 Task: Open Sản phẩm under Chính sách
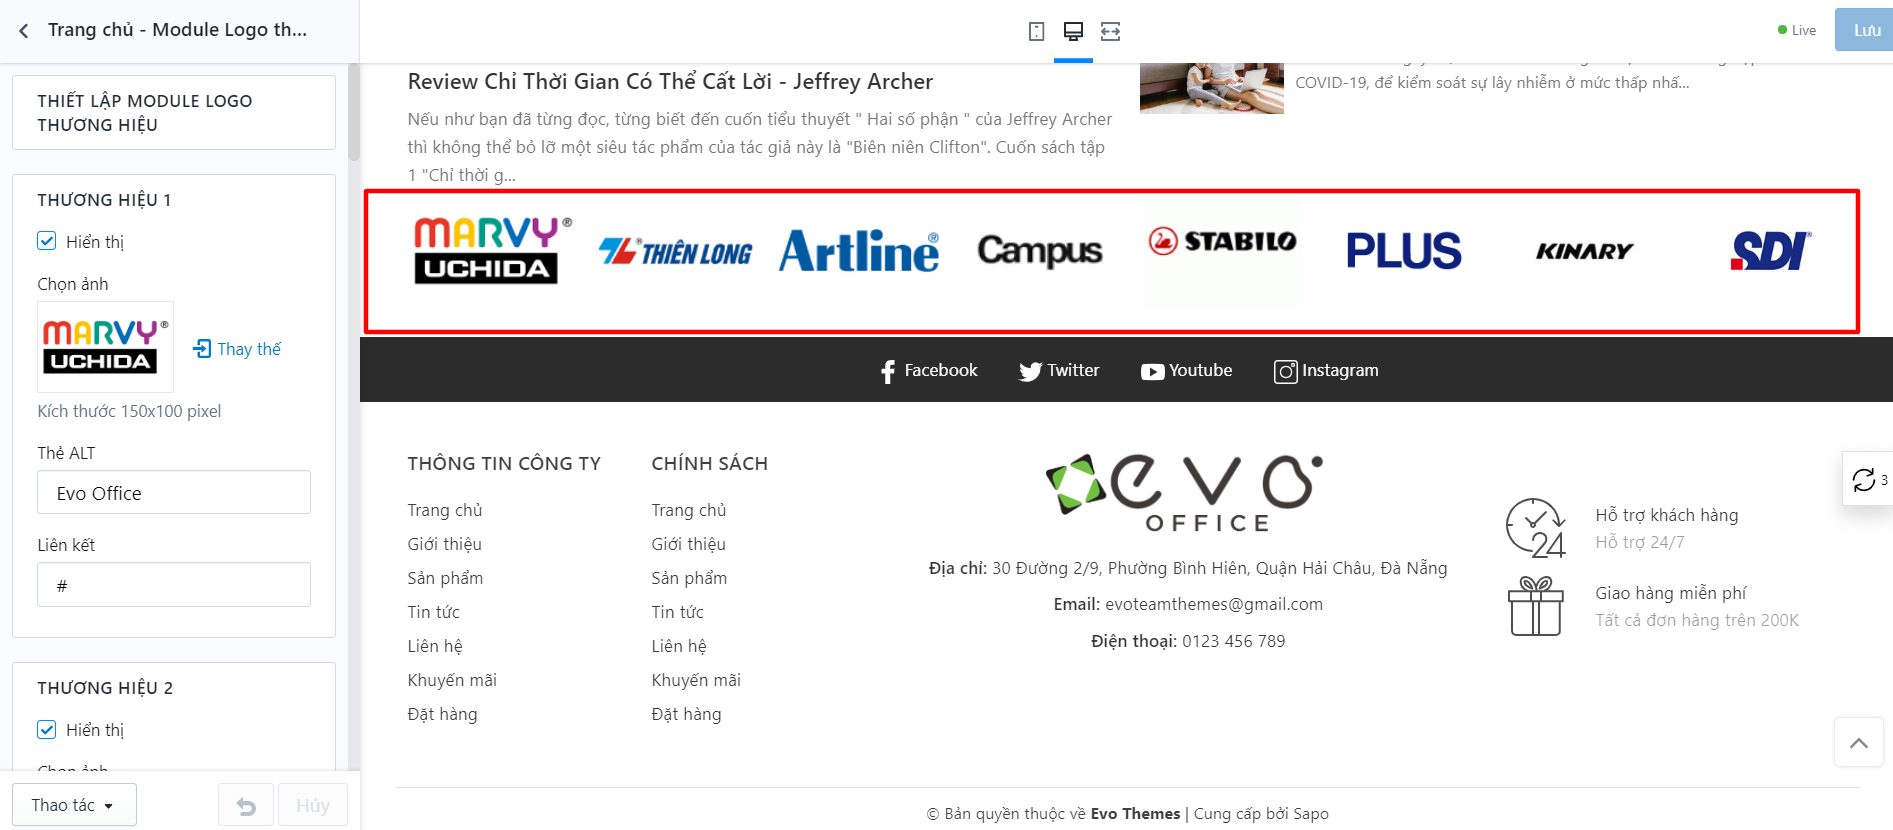[689, 578]
